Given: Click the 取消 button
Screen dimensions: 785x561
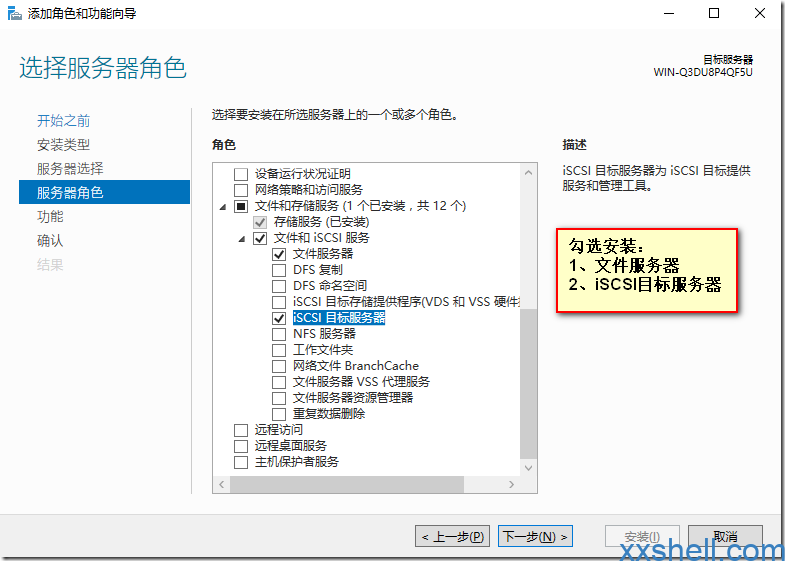Looking at the screenshot, I should (x=725, y=536).
